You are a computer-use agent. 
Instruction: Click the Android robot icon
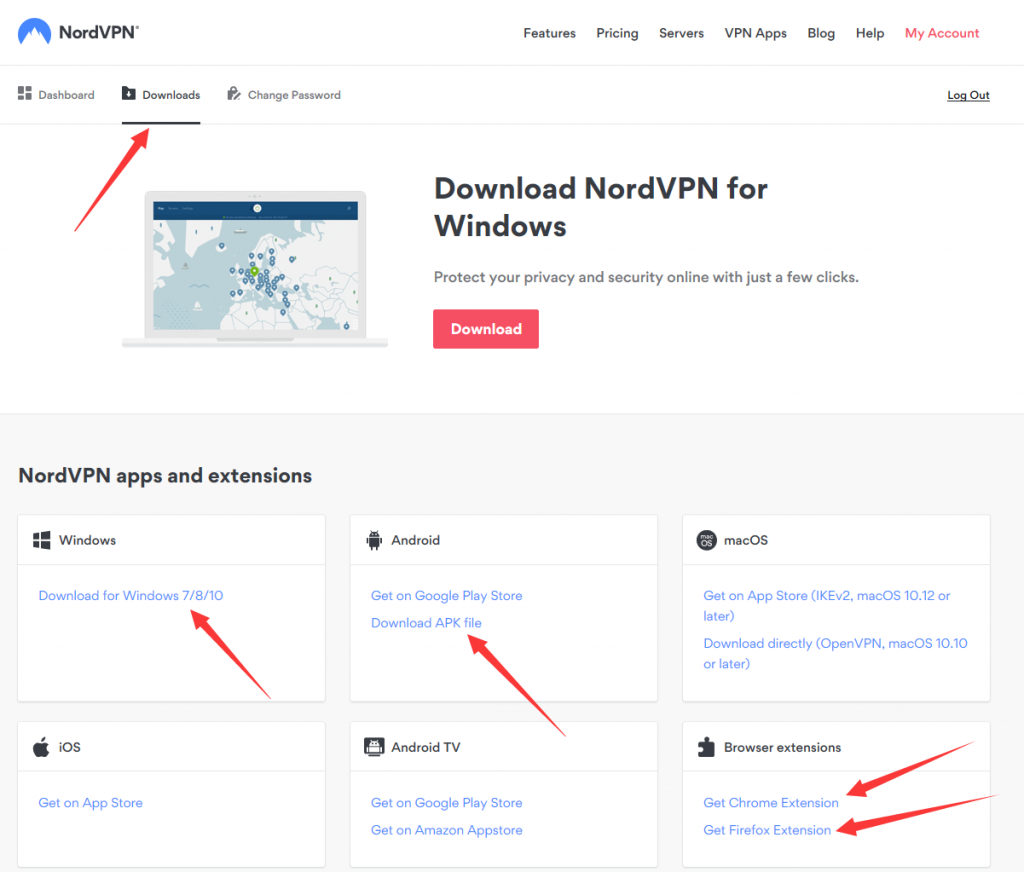(x=375, y=540)
